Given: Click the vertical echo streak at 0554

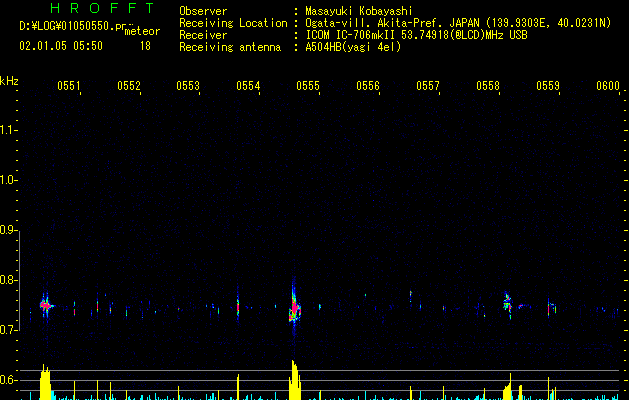Looking at the screenshot, I should [x=238, y=307].
